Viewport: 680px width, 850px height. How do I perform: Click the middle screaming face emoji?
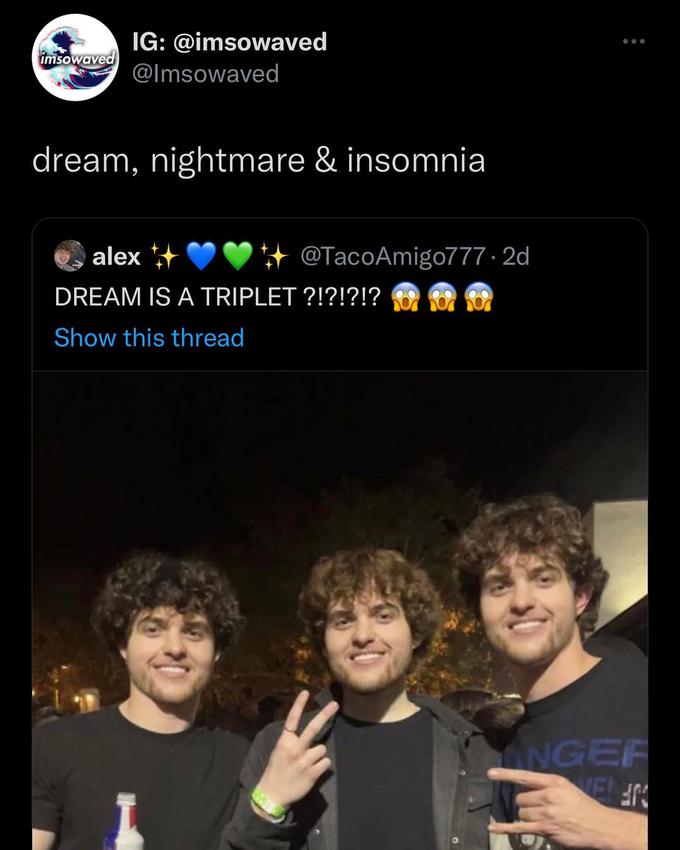pos(442,297)
